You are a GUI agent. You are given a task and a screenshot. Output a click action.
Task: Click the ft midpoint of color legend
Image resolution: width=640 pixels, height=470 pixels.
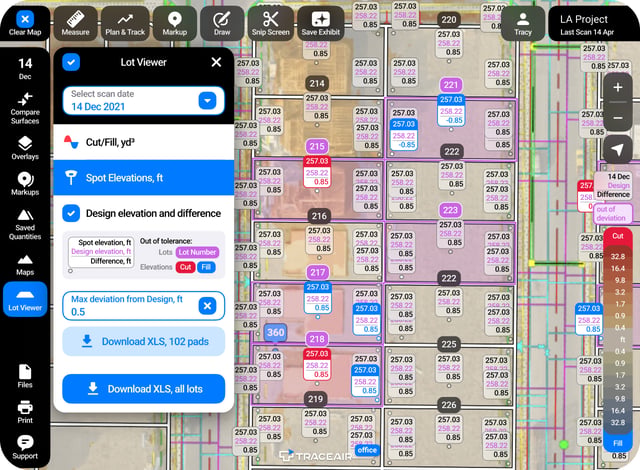622,339
